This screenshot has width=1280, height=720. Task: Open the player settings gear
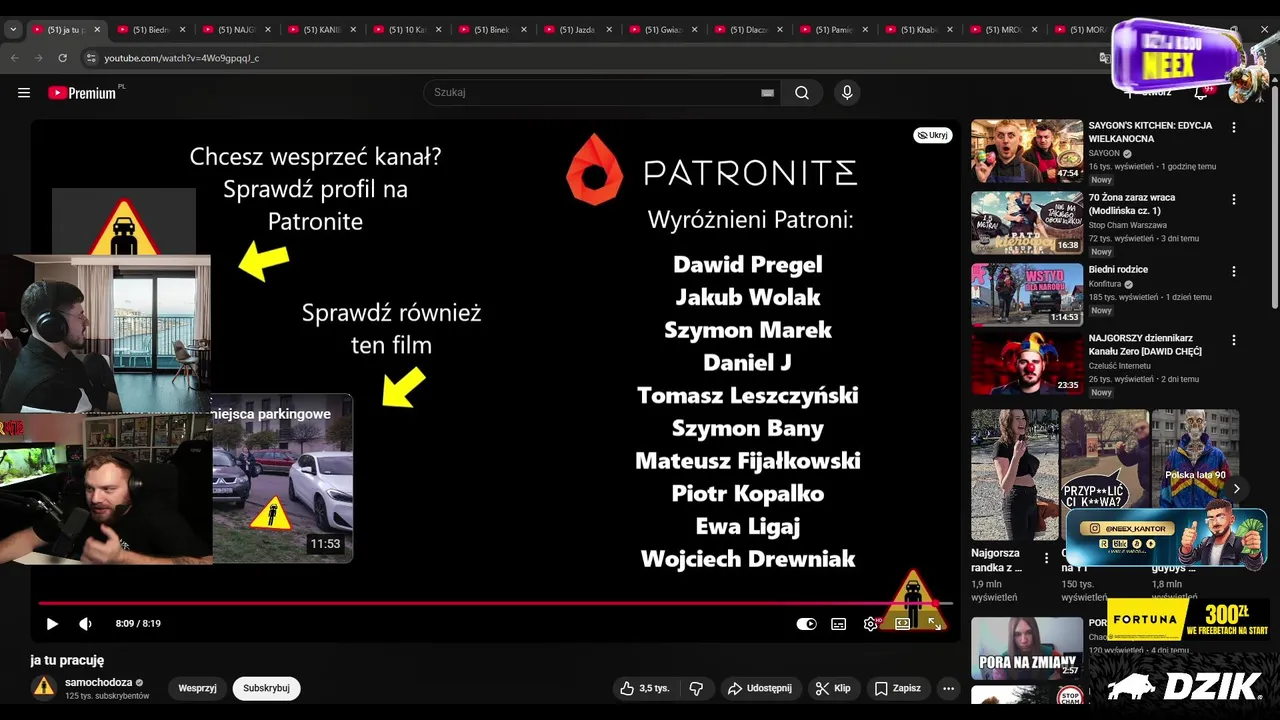pos(871,624)
